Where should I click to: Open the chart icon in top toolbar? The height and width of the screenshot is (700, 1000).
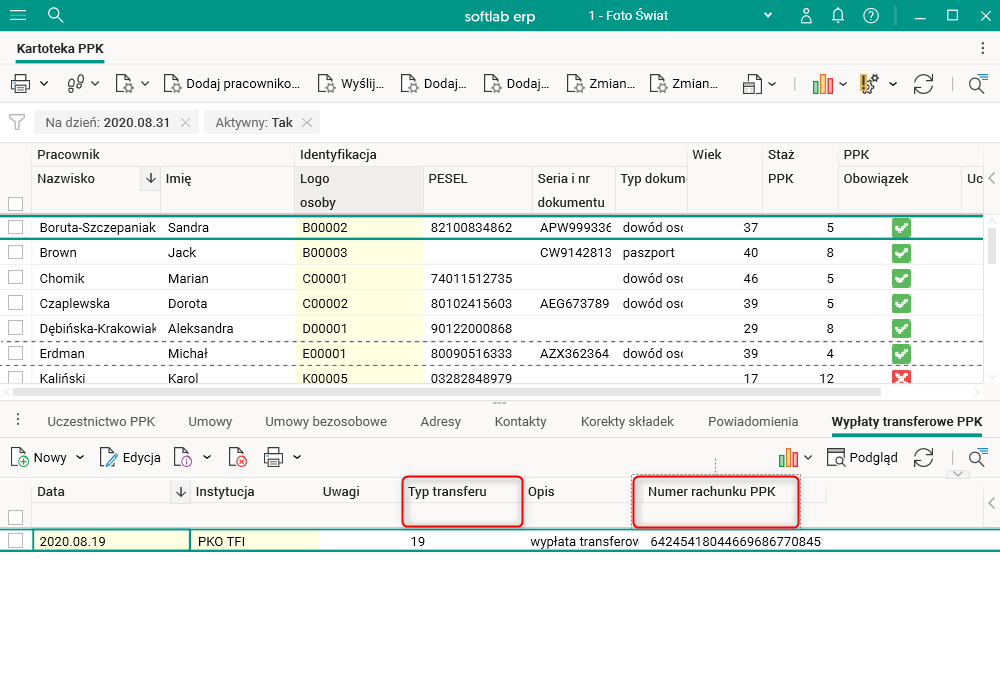tap(823, 84)
